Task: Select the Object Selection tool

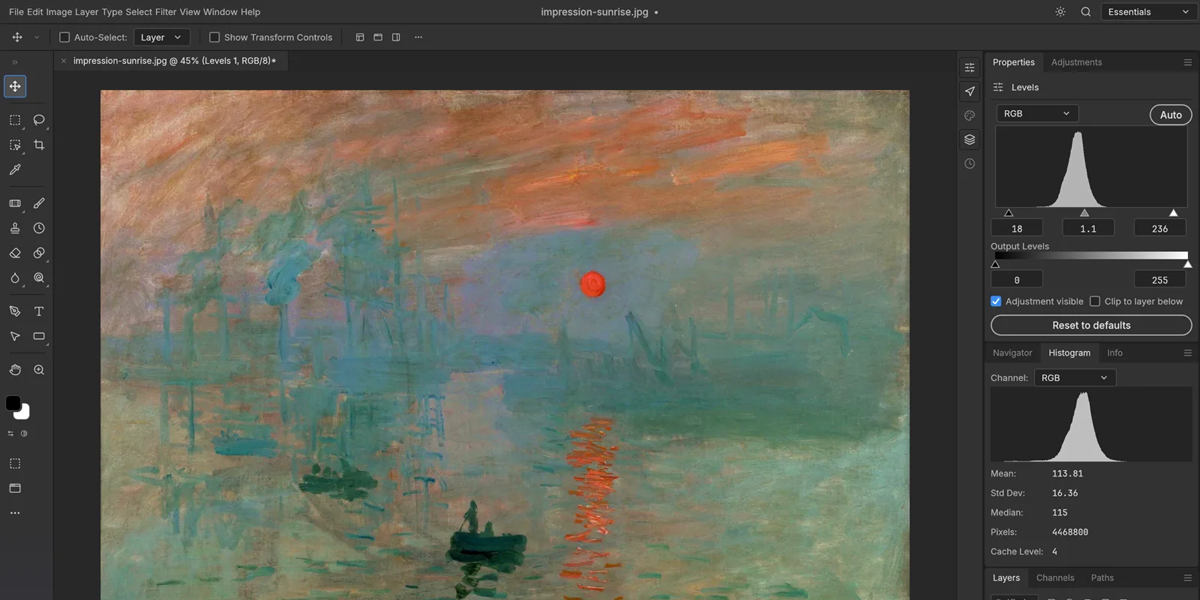Action: [15, 145]
